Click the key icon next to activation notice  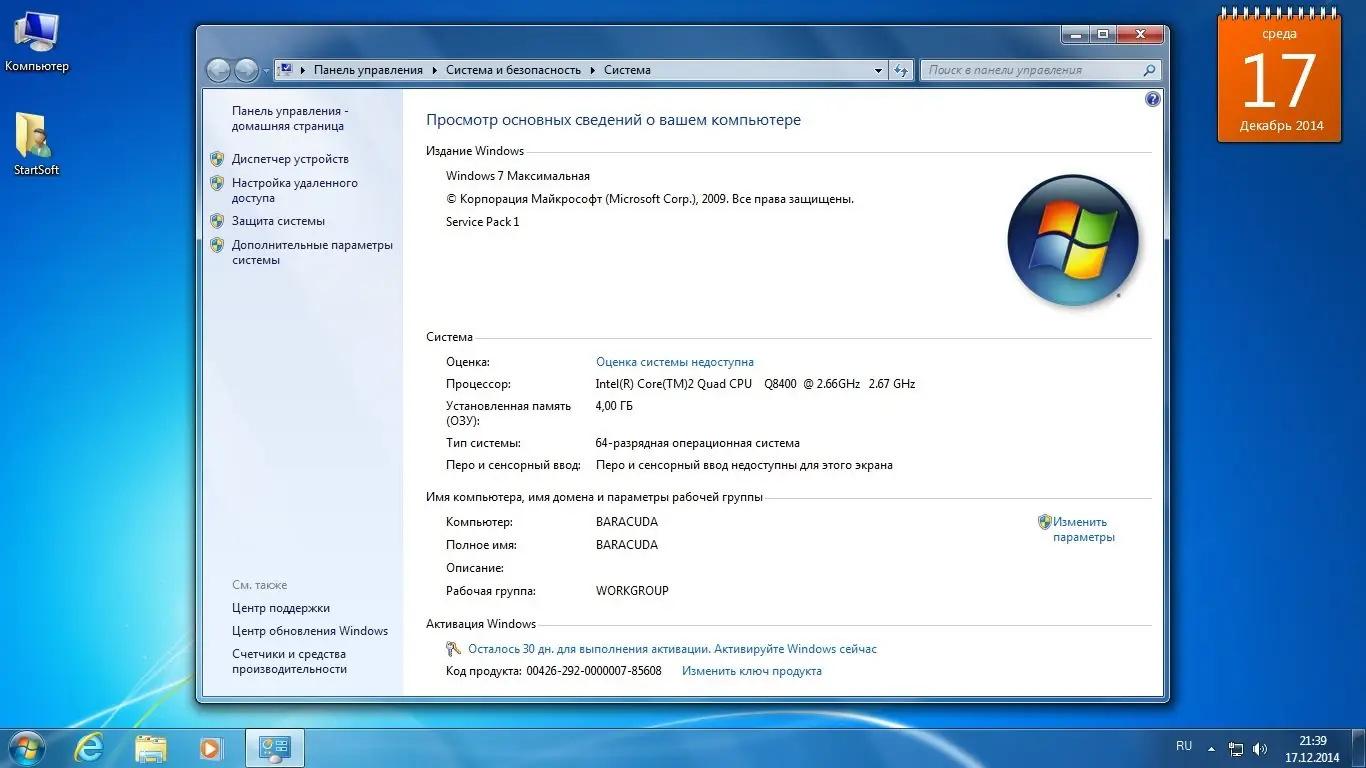coord(454,649)
